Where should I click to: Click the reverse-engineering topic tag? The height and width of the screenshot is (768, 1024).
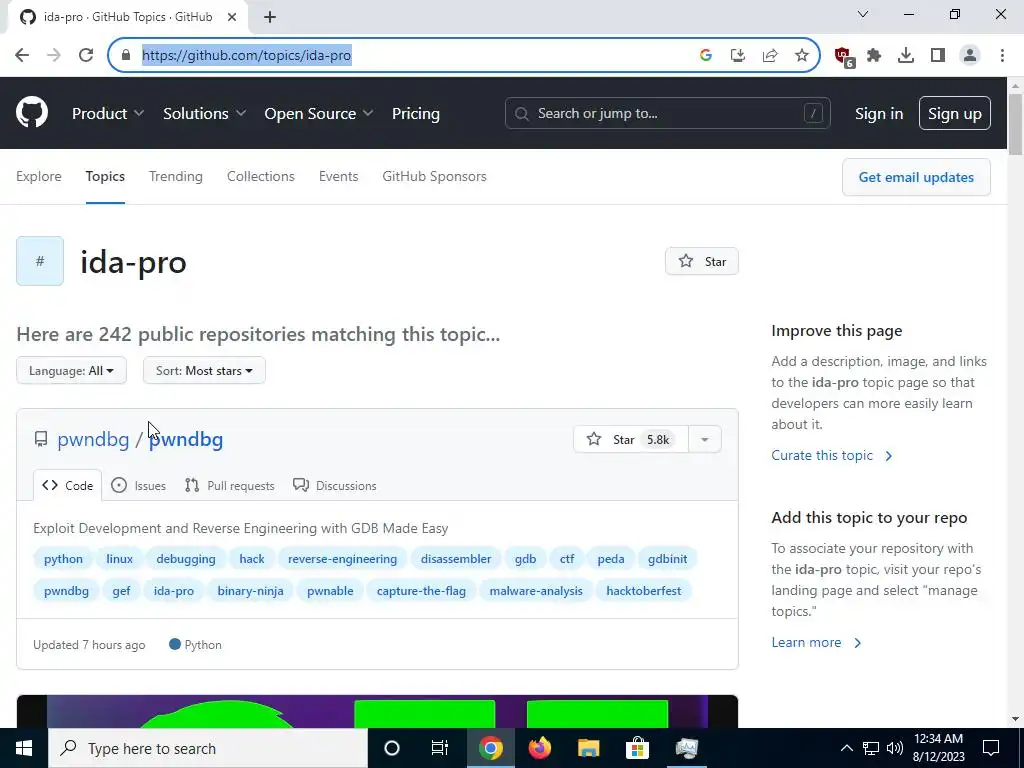(342, 559)
